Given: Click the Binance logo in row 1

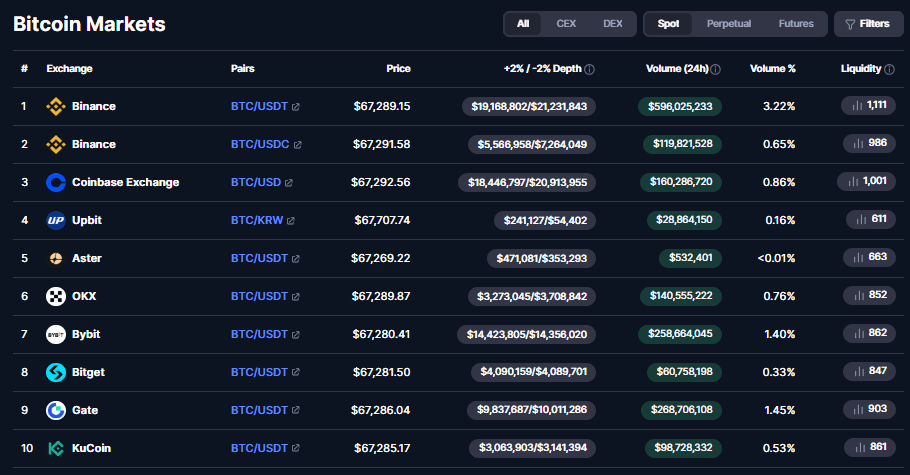Looking at the screenshot, I should click(56, 106).
